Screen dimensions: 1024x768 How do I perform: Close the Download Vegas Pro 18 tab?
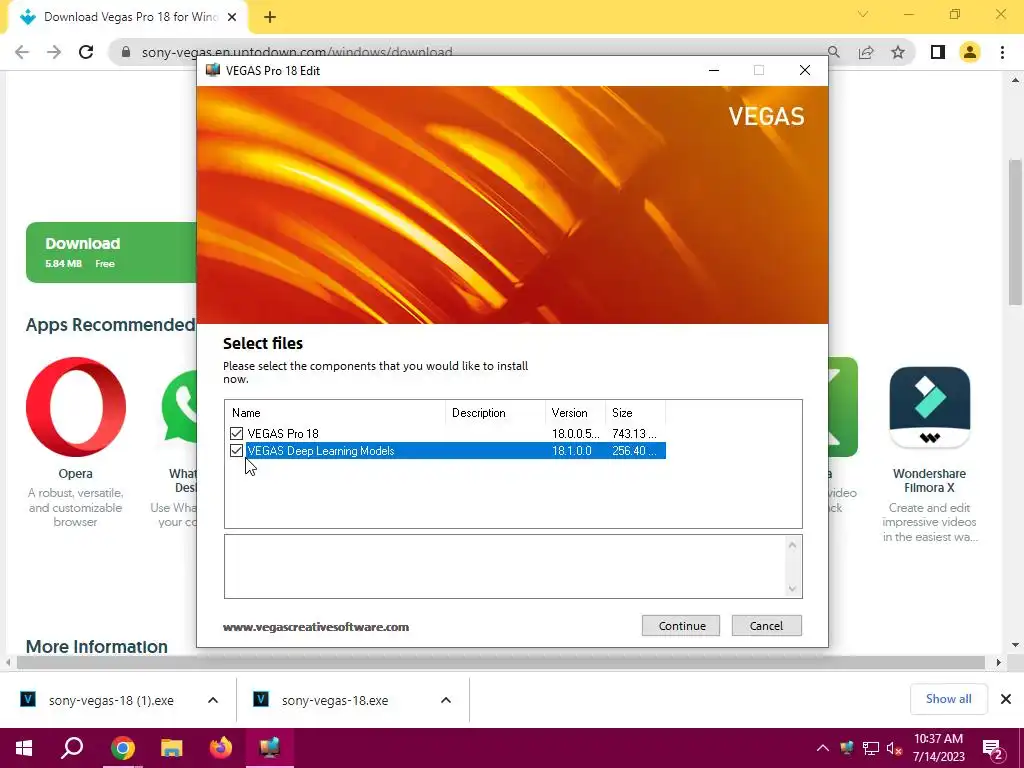(232, 18)
